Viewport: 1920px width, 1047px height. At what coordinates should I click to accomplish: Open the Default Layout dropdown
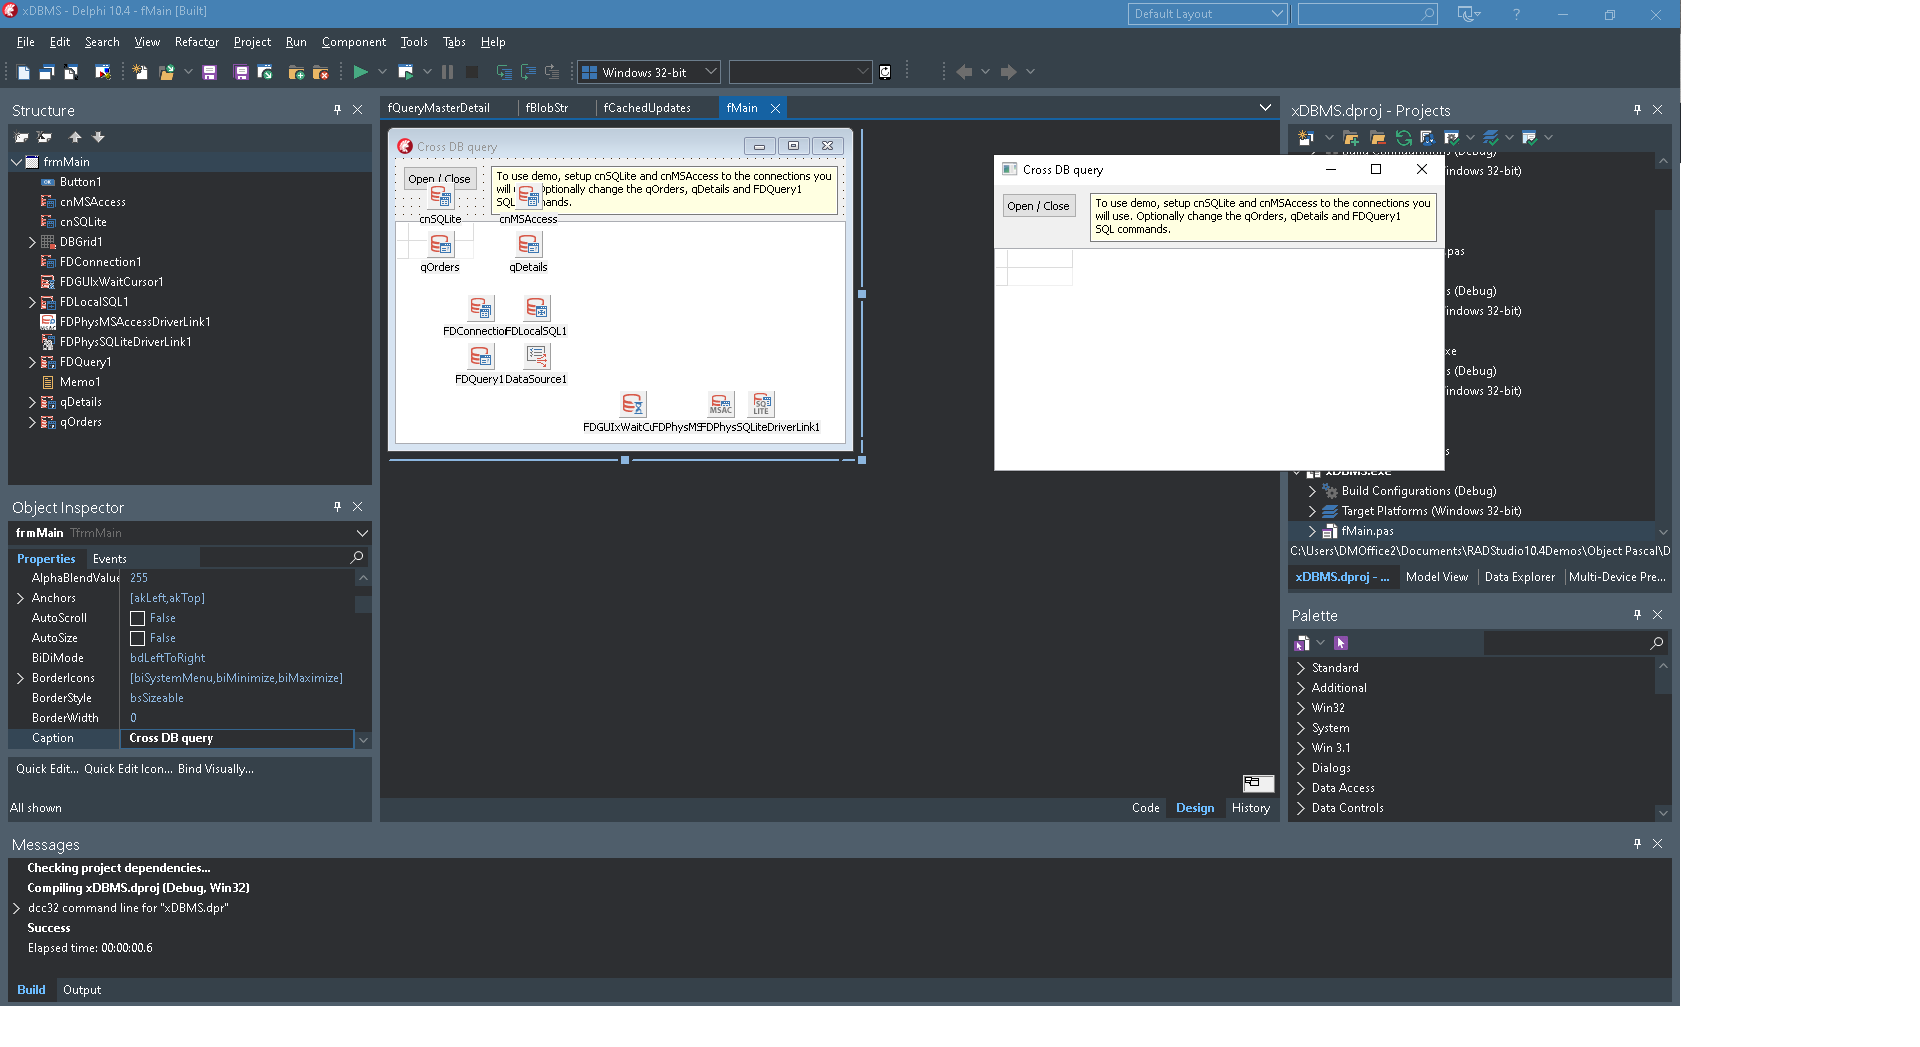(1276, 14)
